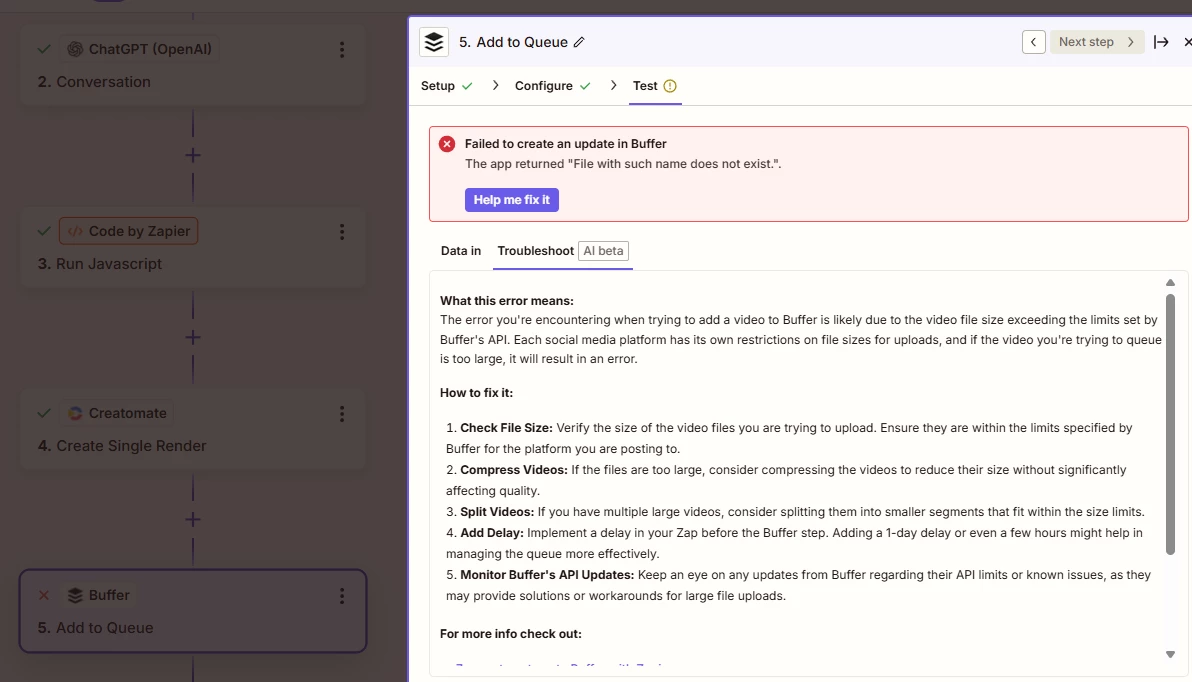Click the 'Check File Size:' item
The image size is (1192, 682).
506,428
